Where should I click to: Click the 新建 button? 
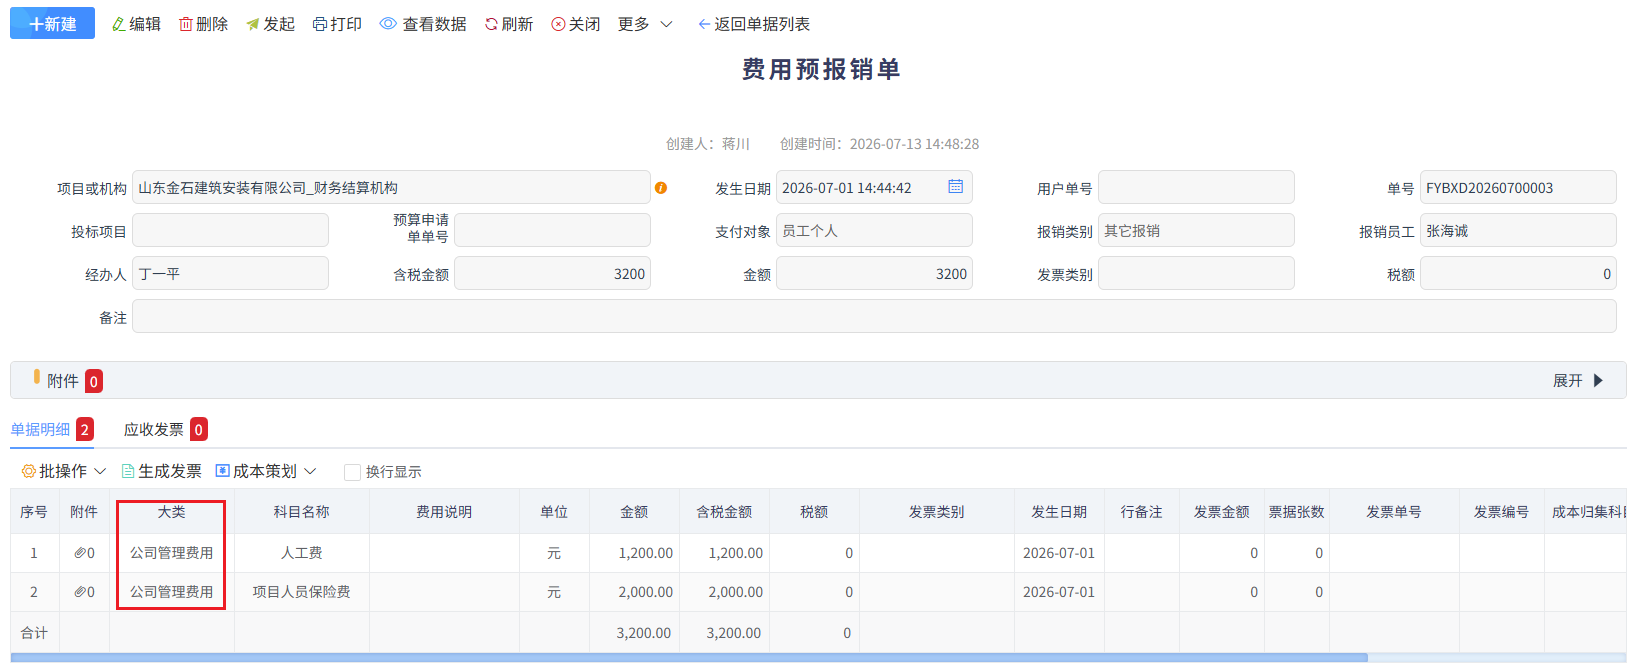click(x=52, y=23)
